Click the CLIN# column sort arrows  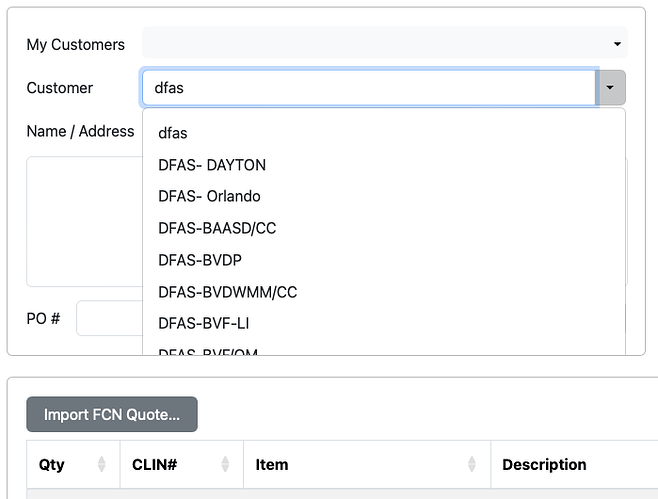point(225,464)
